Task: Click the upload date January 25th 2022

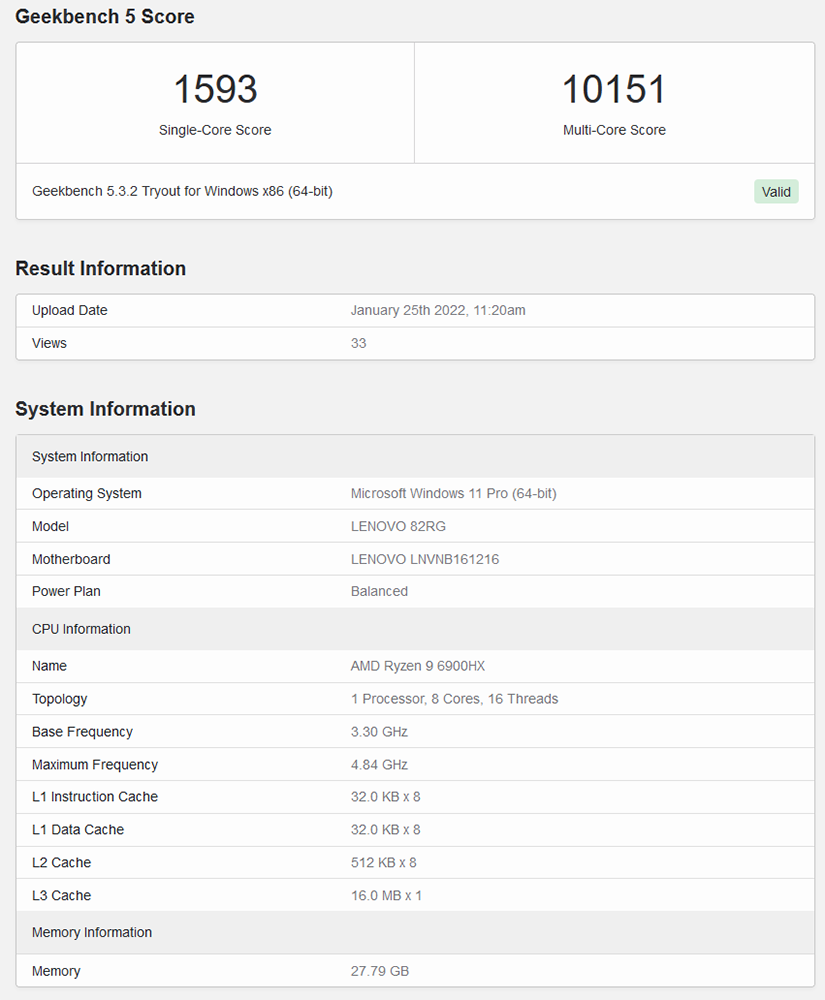Action: click(x=437, y=310)
